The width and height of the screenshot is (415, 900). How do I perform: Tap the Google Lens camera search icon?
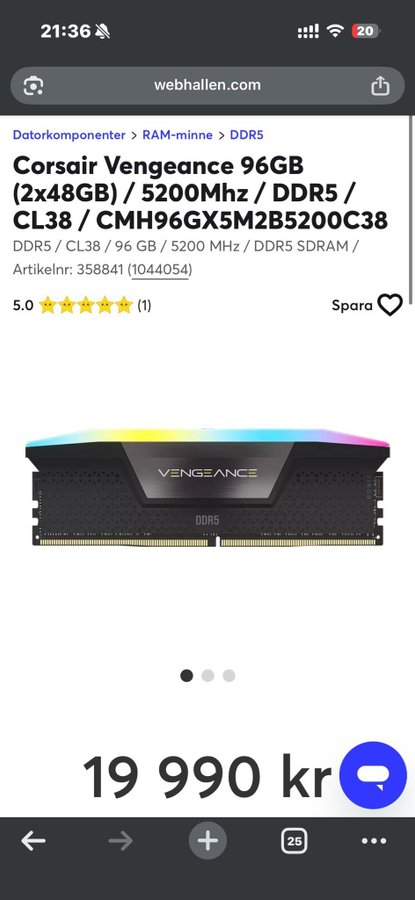point(33,86)
